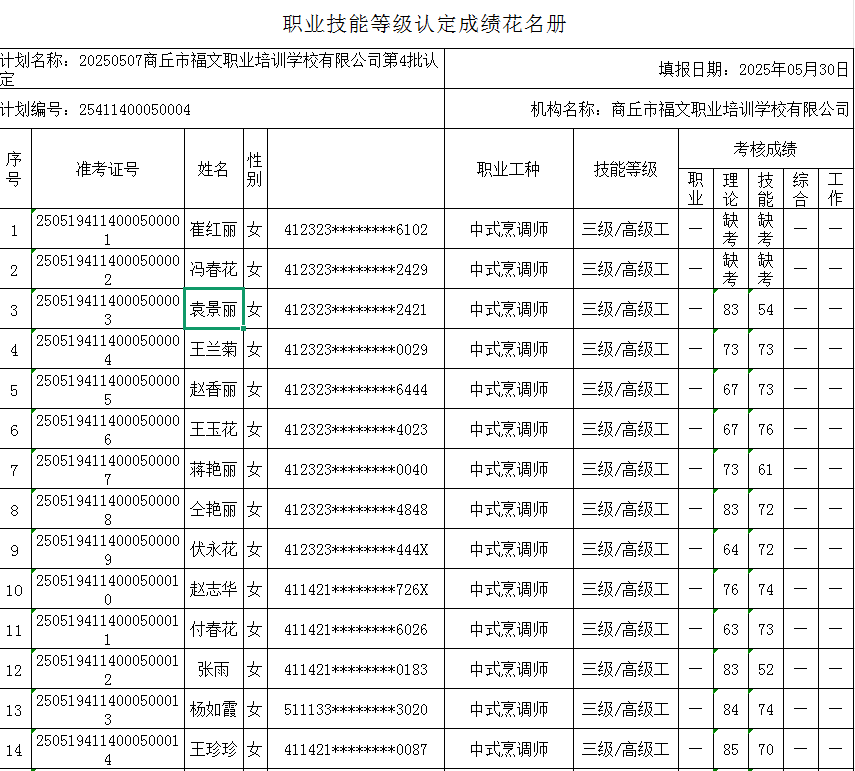Select theory score 64 for 伏永花

tap(731, 549)
